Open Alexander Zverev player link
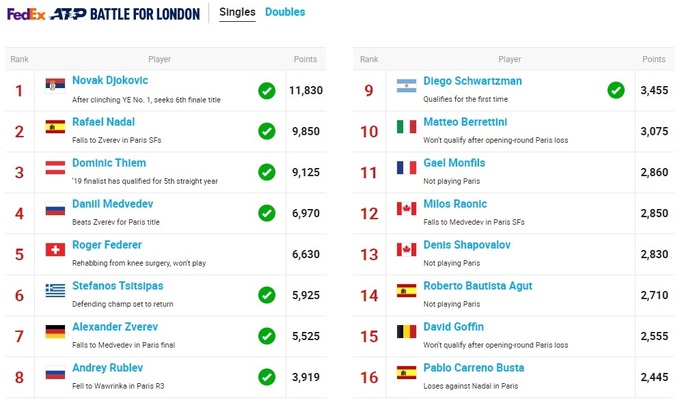680x405 pixels. click(115, 327)
